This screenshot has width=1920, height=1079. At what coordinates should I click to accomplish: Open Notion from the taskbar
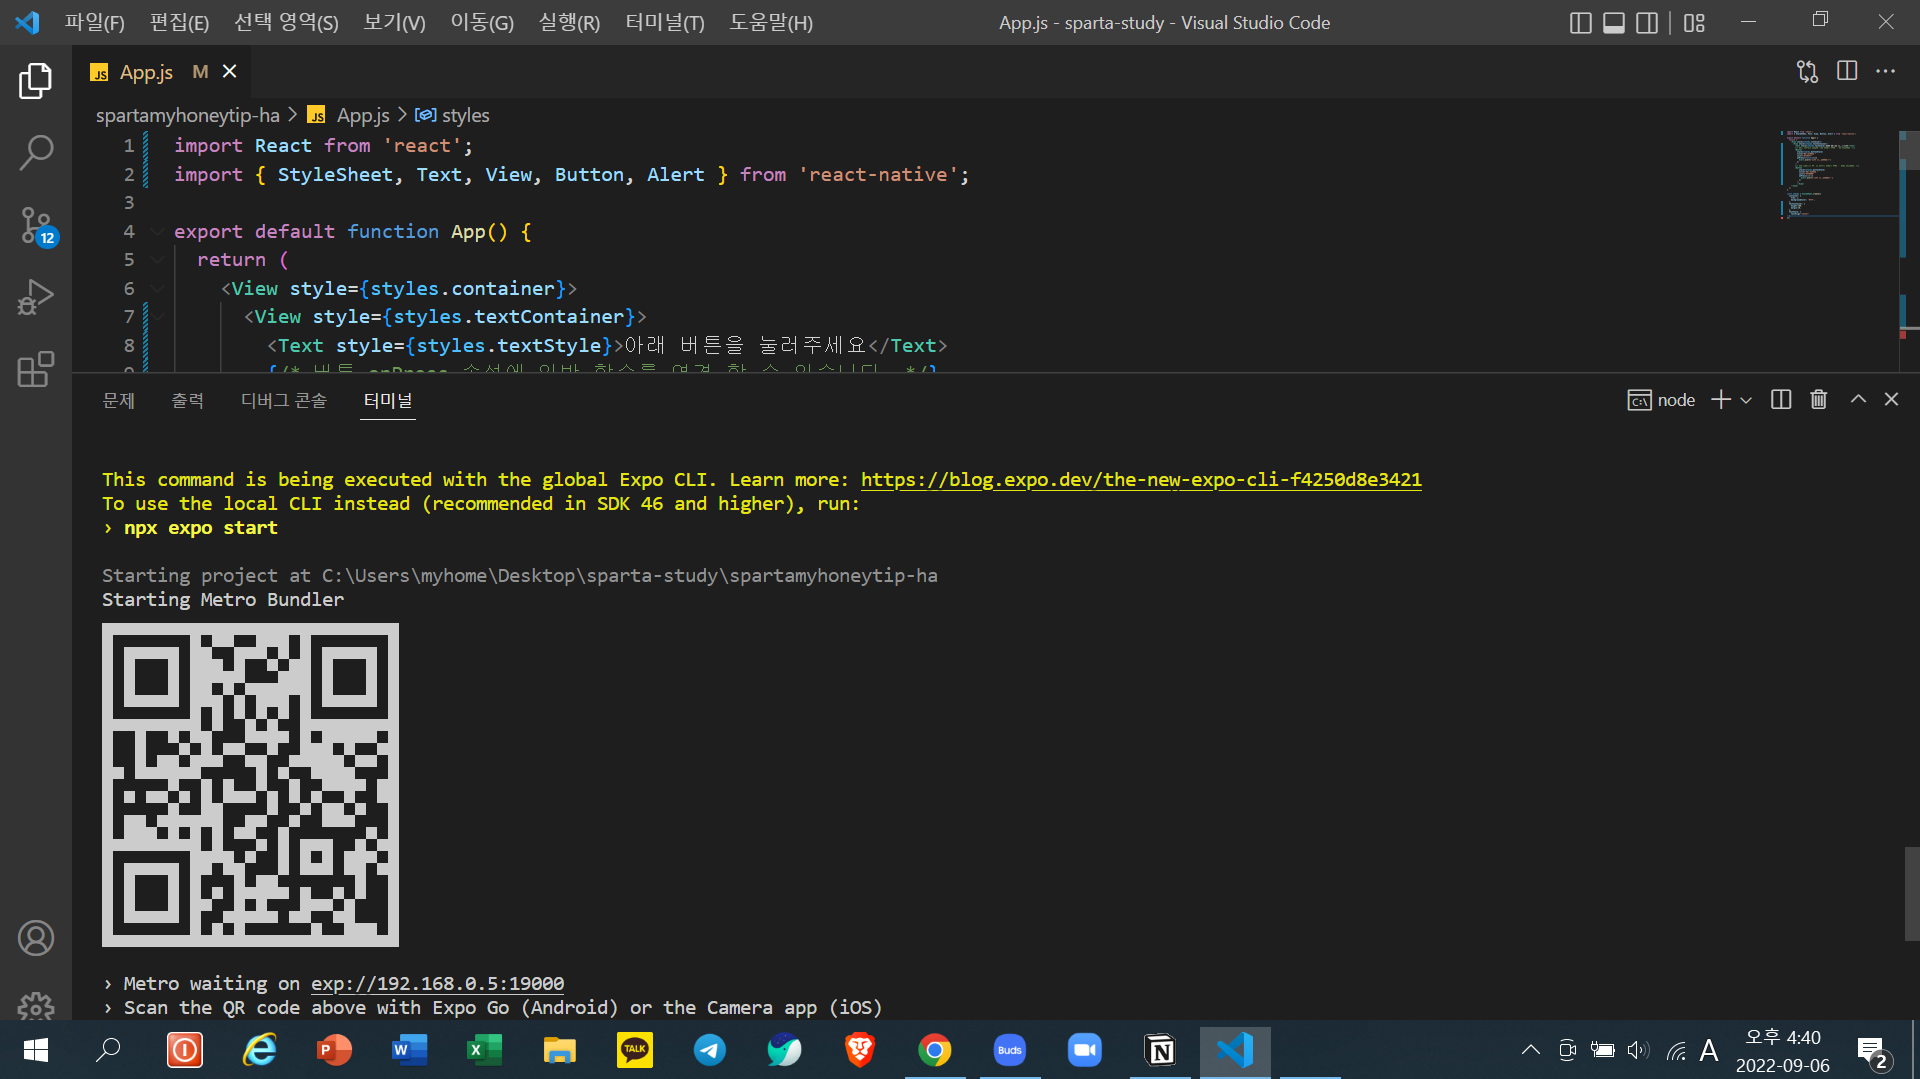point(1160,1050)
